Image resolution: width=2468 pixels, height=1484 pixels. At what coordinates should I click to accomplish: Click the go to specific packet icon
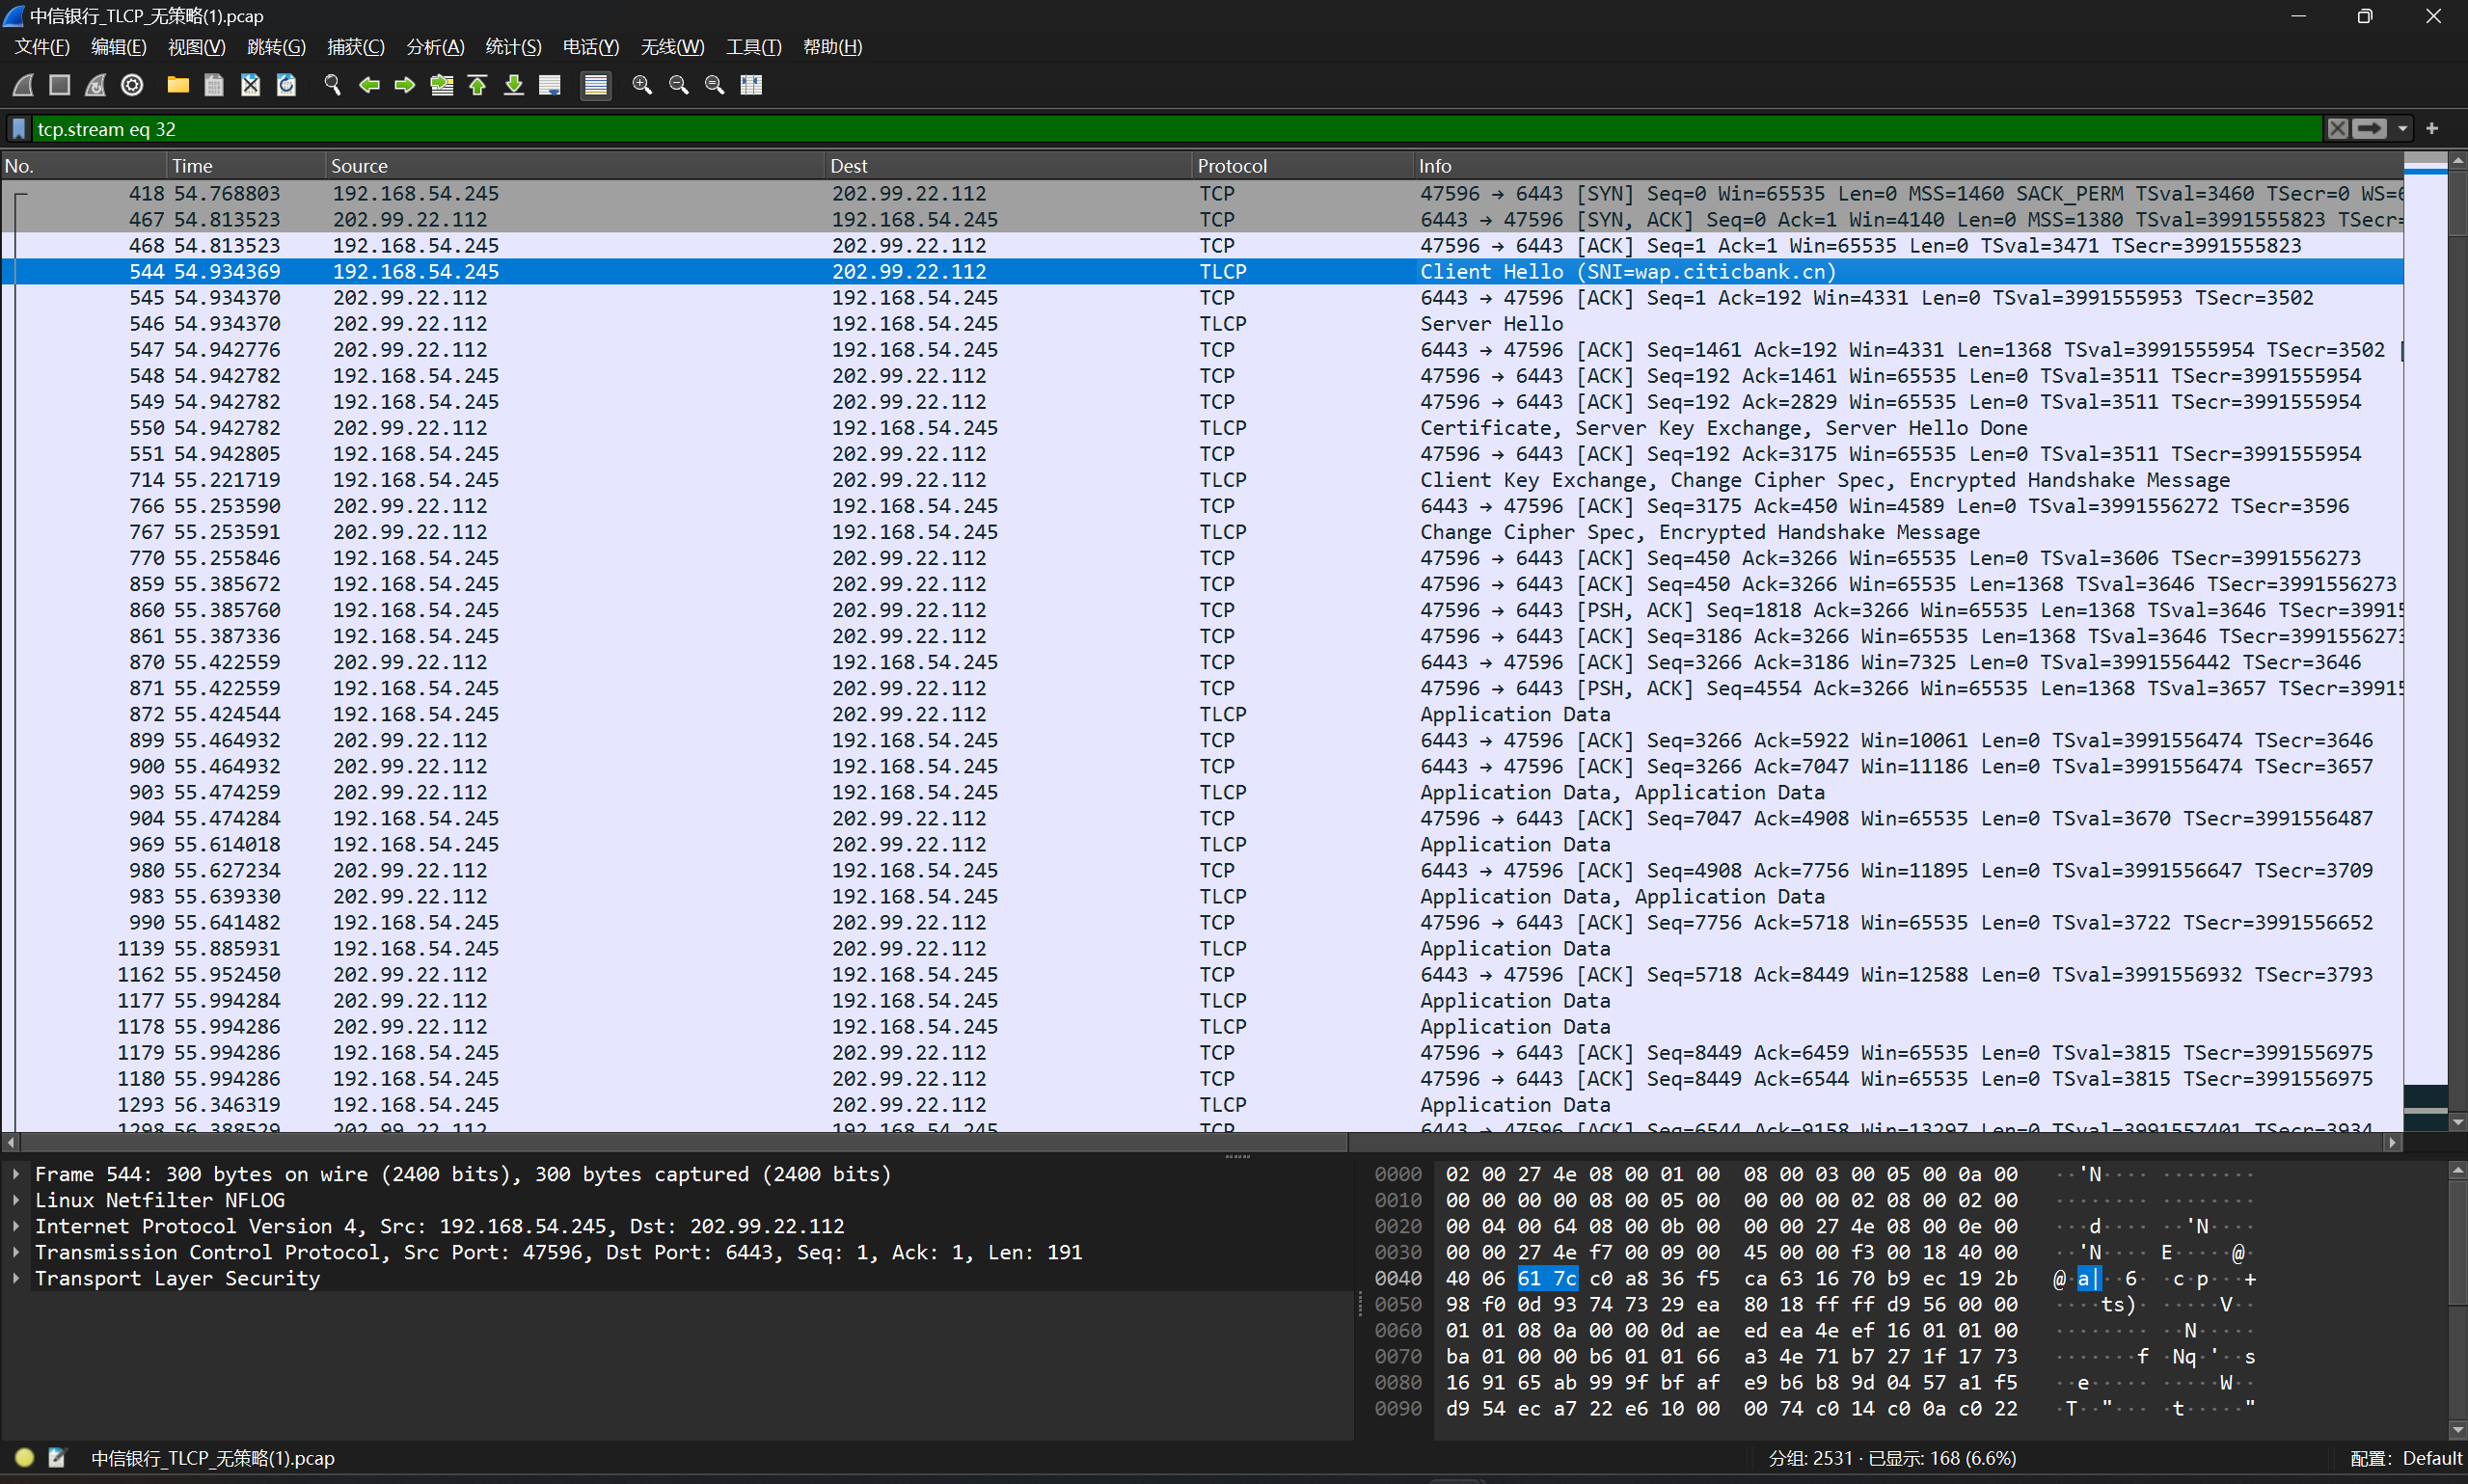pyautogui.click(x=441, y=85)
